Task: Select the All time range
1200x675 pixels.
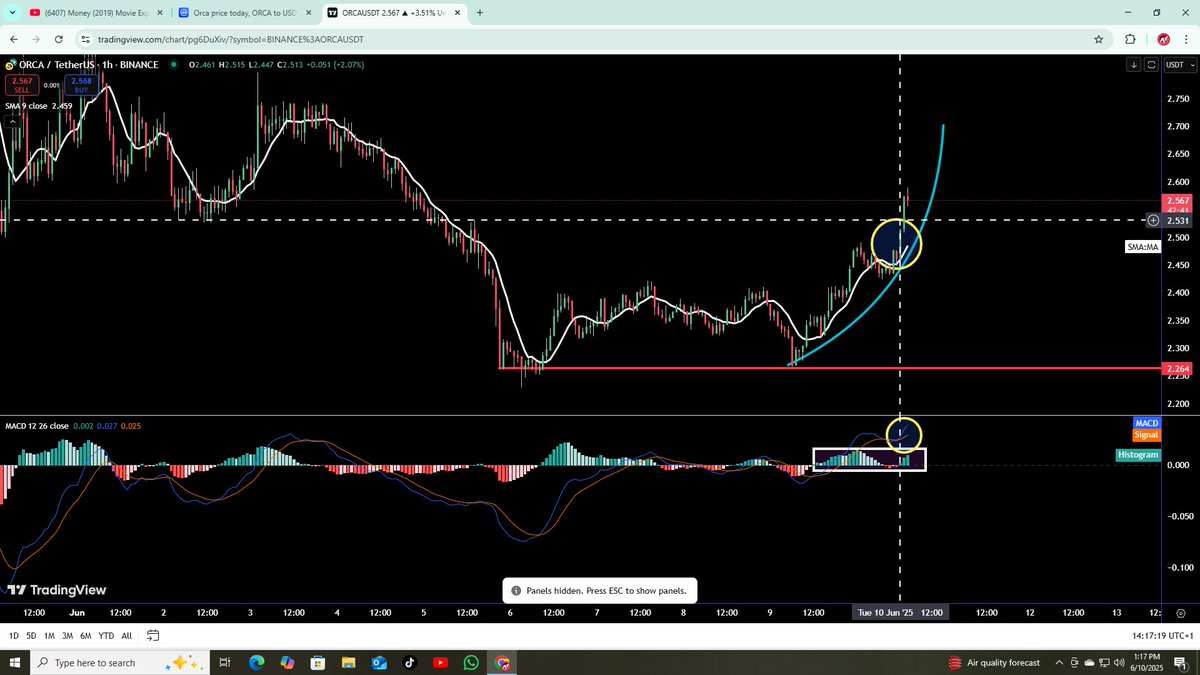Action: click(127, 636)
